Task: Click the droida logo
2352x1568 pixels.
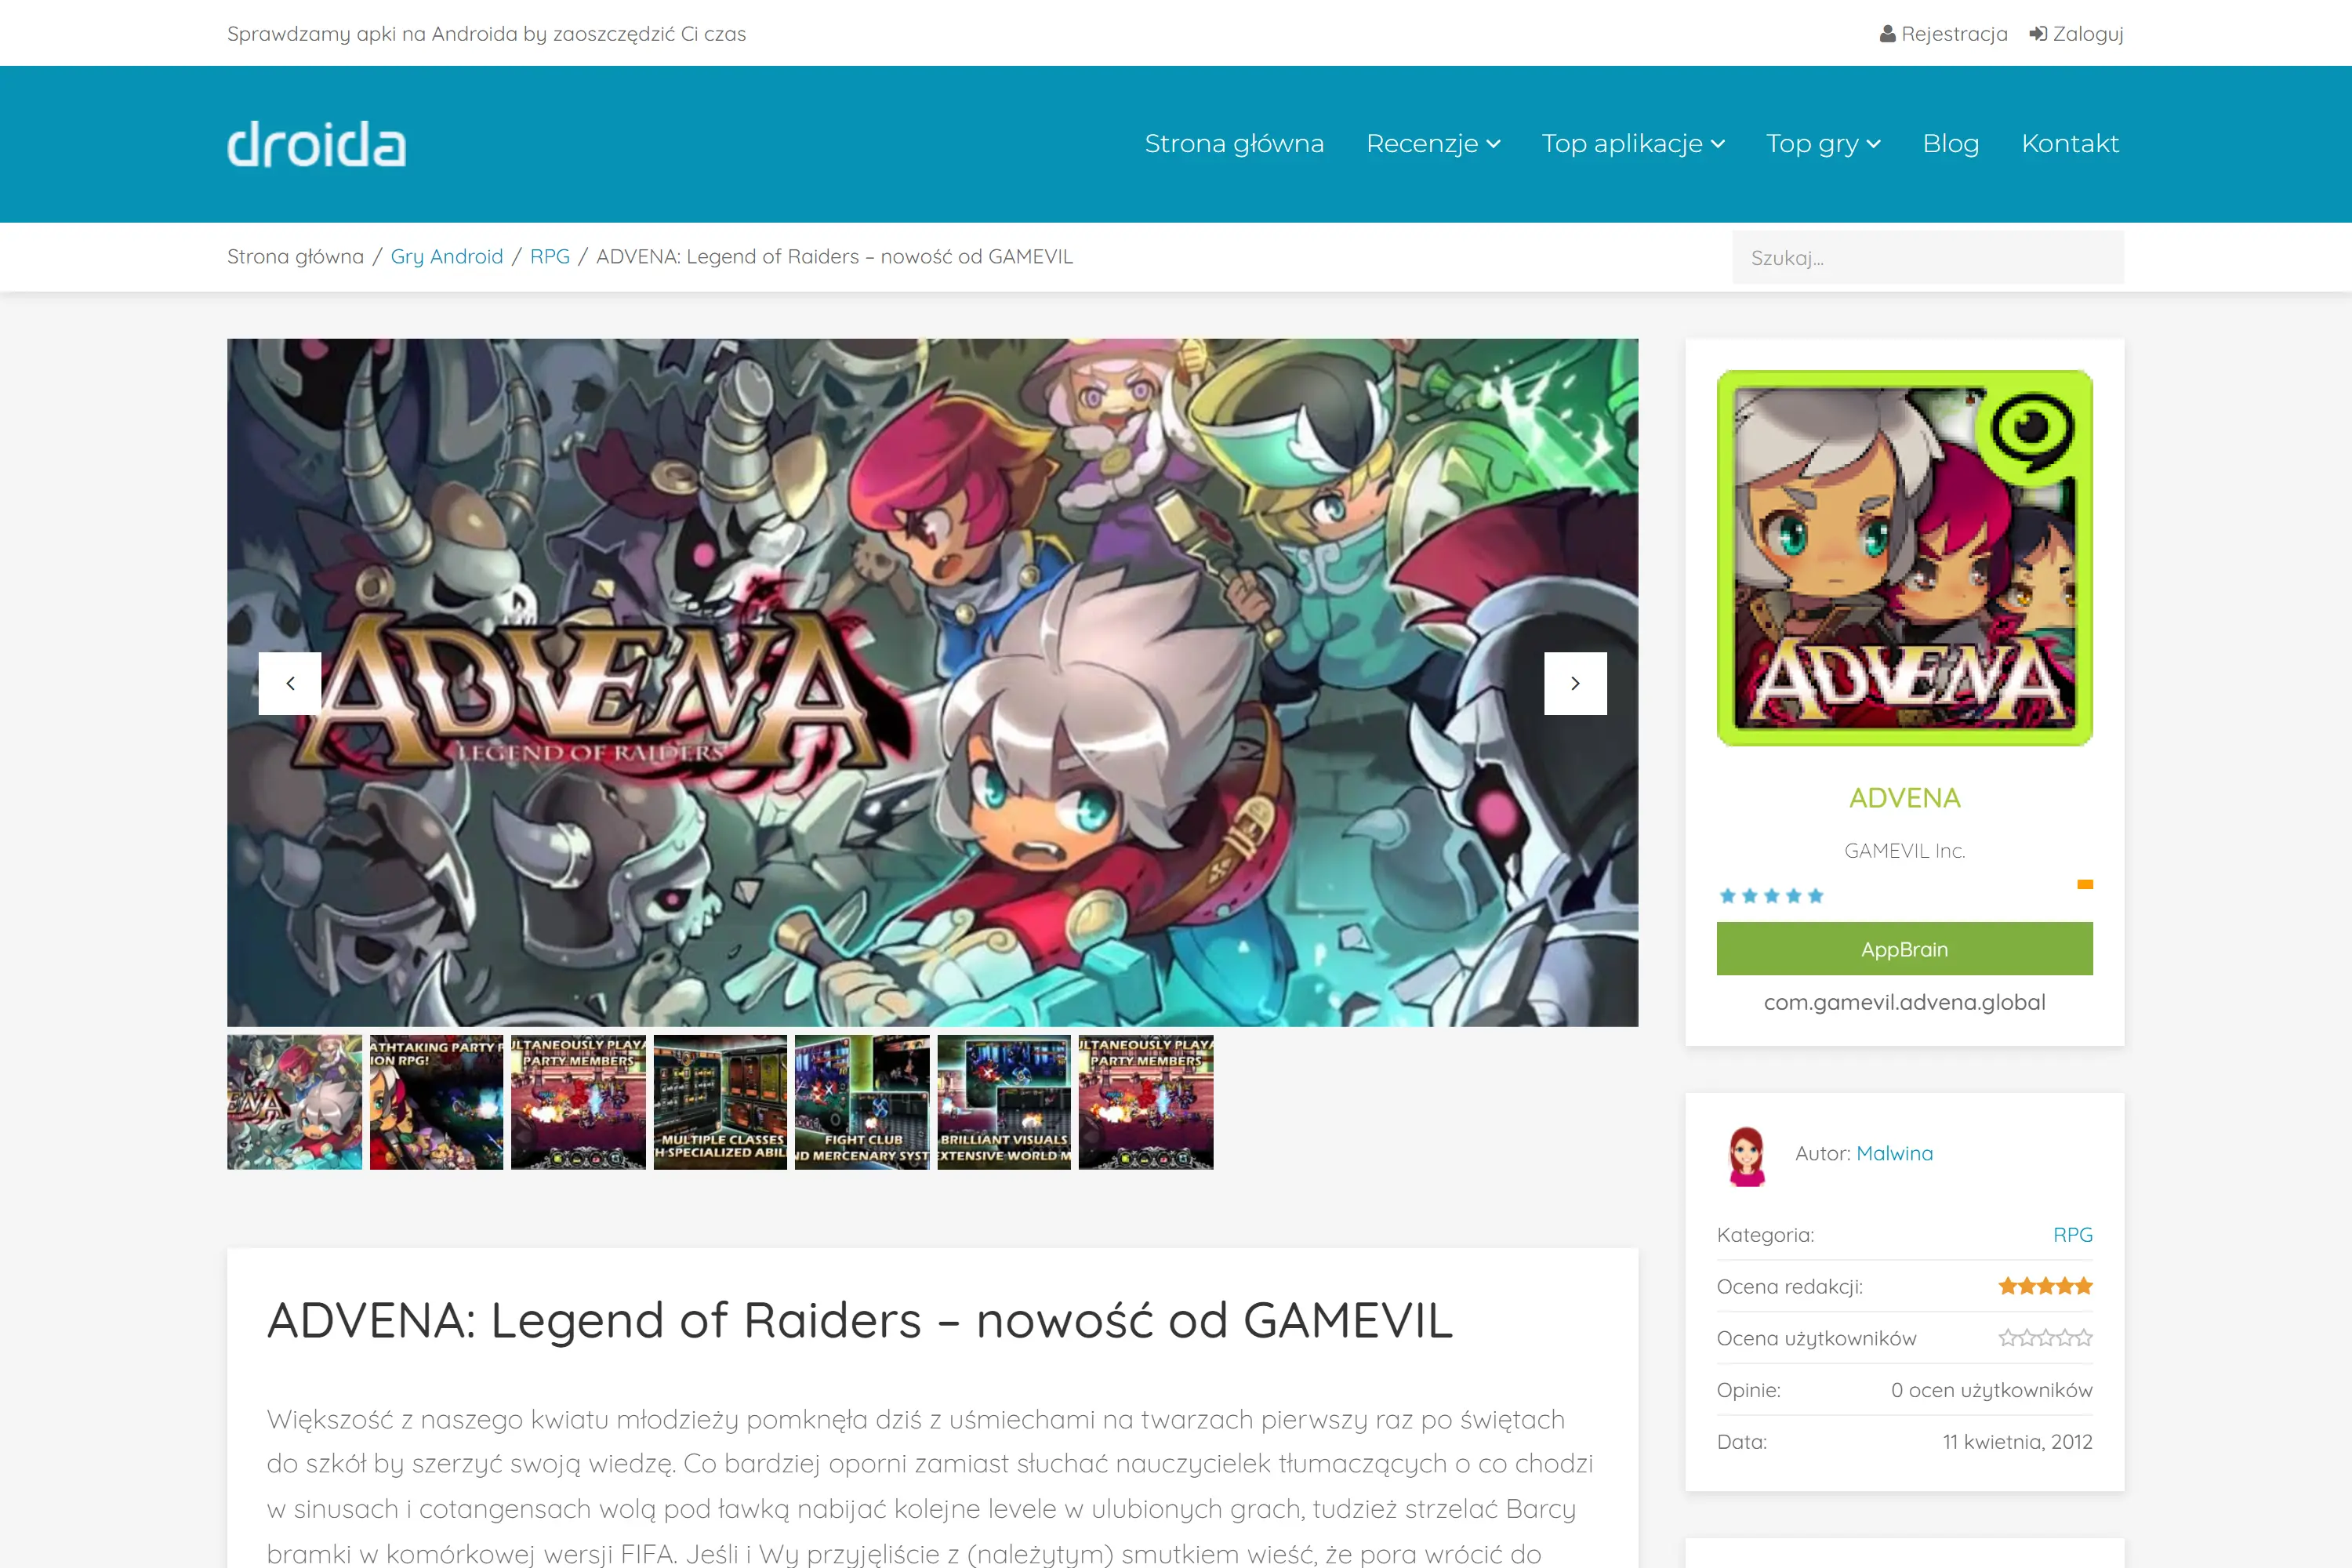Action: pyautogui.click(x=316, y=143)
